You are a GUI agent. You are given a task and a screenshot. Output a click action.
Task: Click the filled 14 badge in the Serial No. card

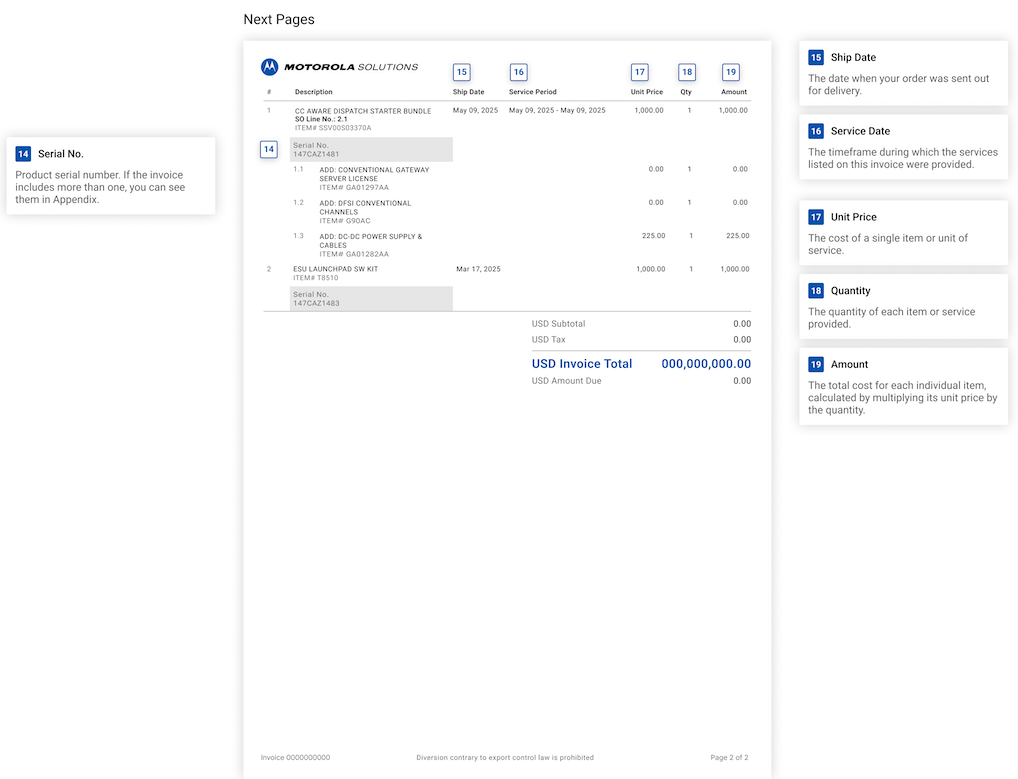coord(23,154)
